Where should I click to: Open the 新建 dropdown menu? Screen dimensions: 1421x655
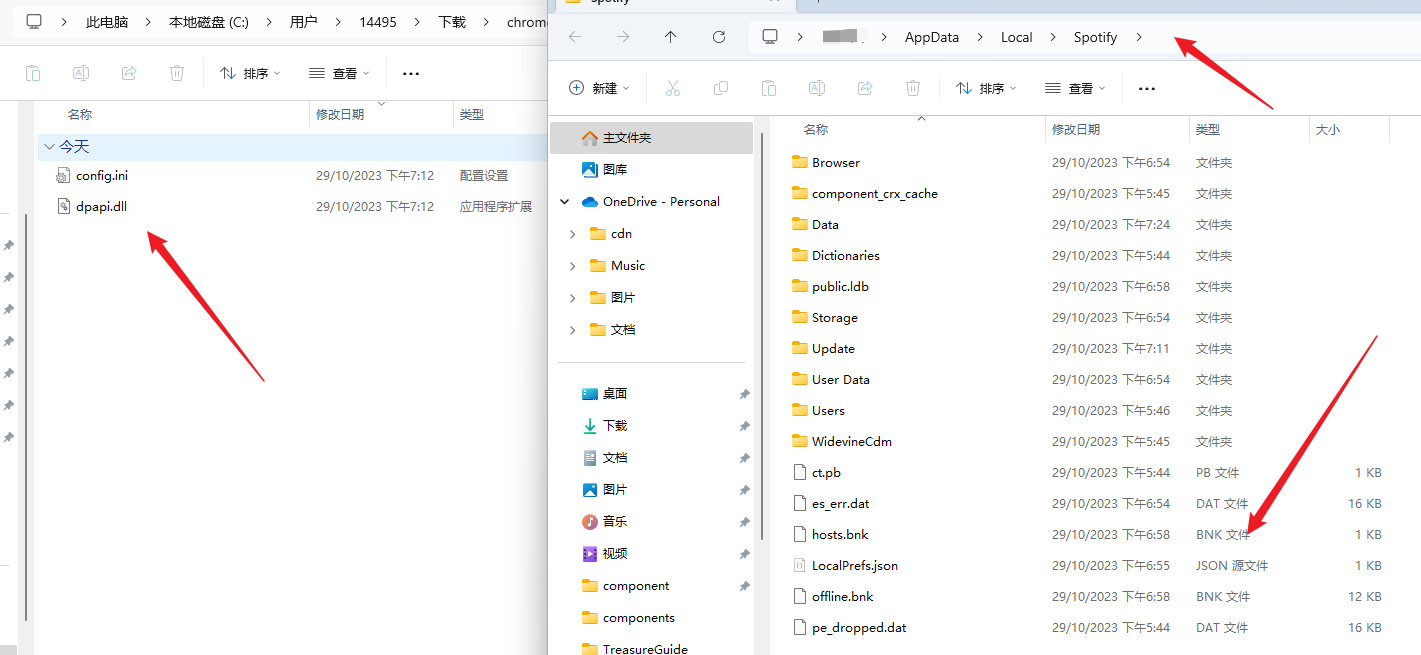pos(599,88)
